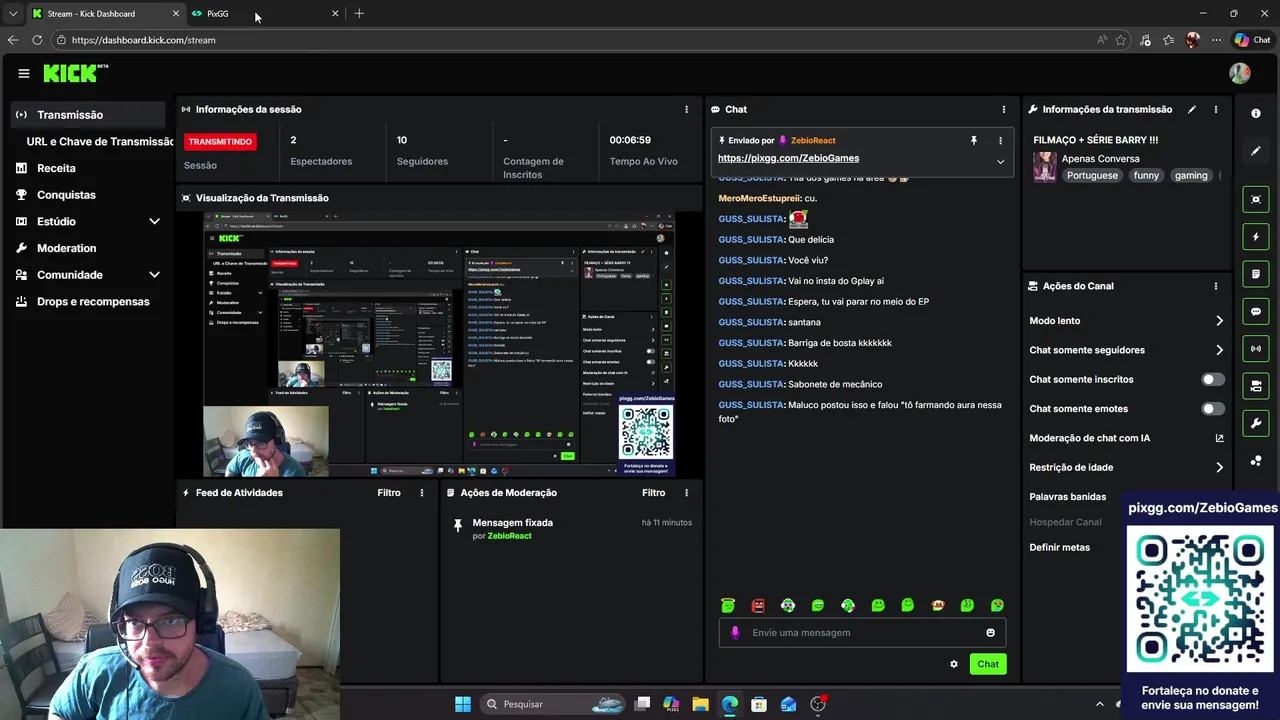Go to Transmissão in the sidebar
The width and height of the screenshot is (1280, 720).
pyautogui.click(x=88, y=115)
